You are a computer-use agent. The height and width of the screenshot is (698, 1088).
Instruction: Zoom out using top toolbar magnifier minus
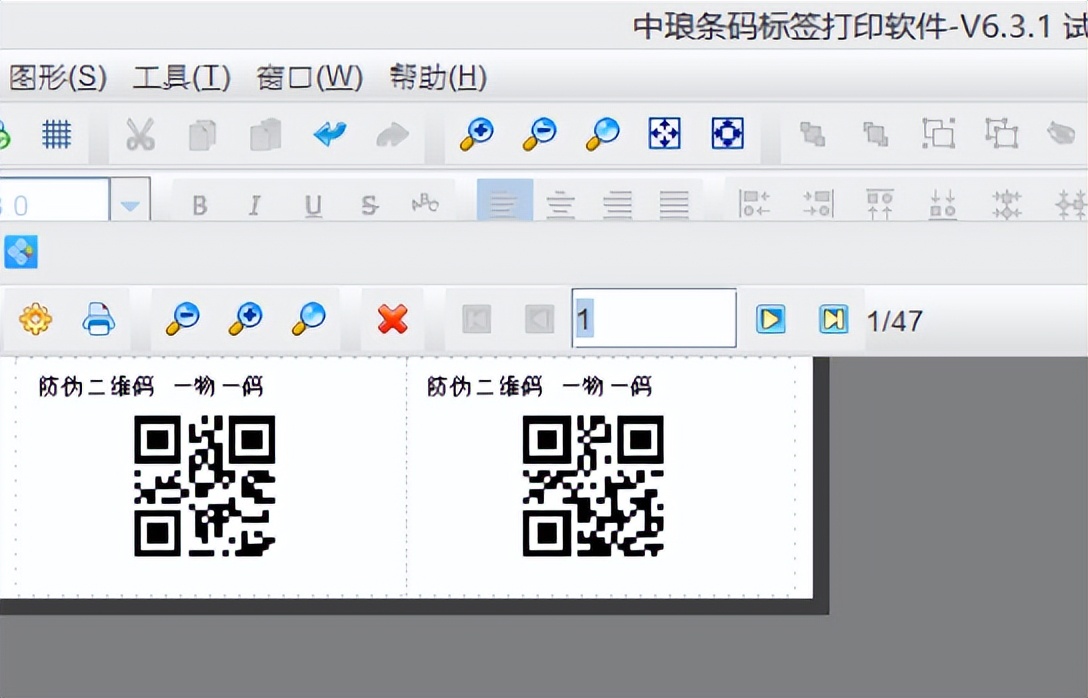[539, 134]
